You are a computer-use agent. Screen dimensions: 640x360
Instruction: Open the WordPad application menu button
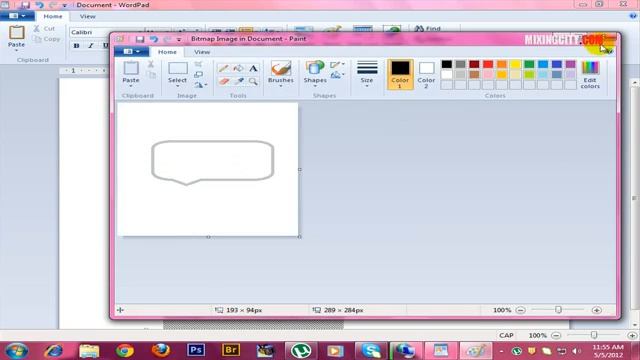17,16
